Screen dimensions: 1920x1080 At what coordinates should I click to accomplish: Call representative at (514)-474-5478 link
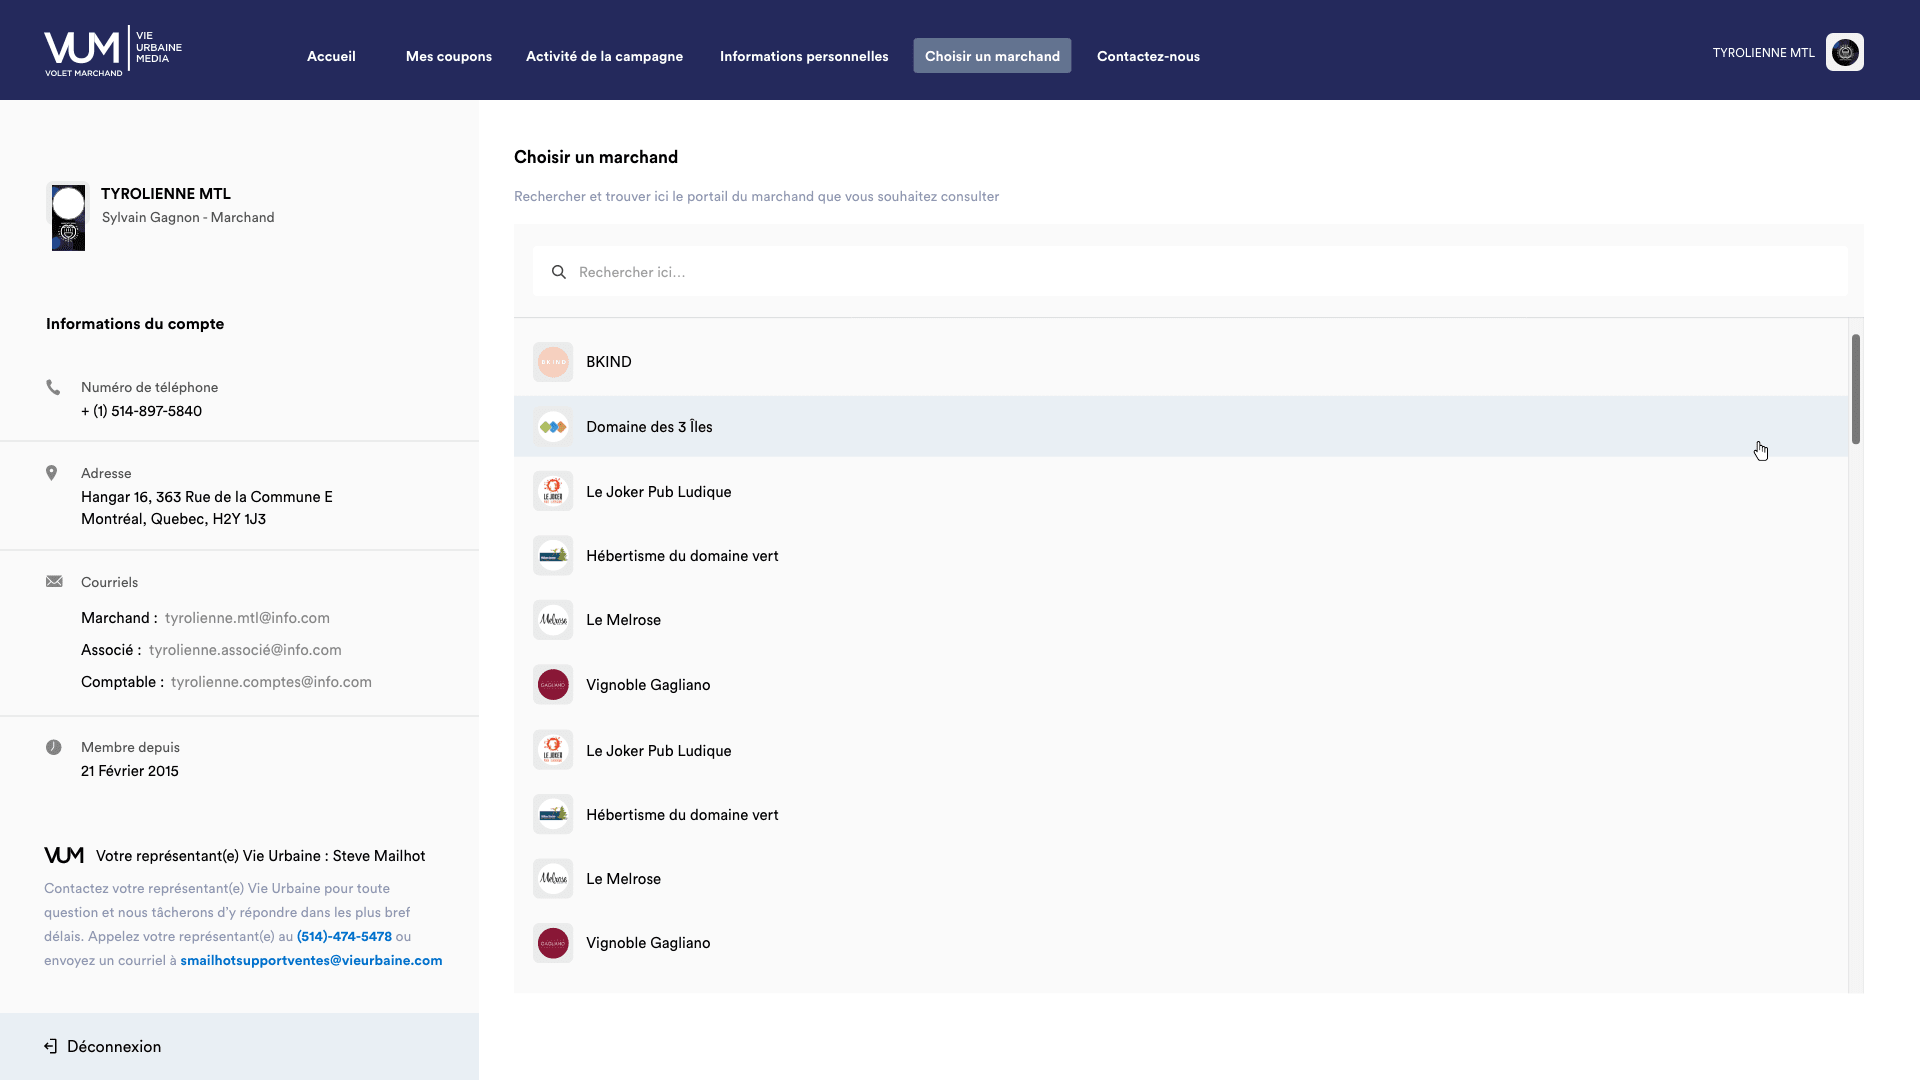click(x=344, y=936)
